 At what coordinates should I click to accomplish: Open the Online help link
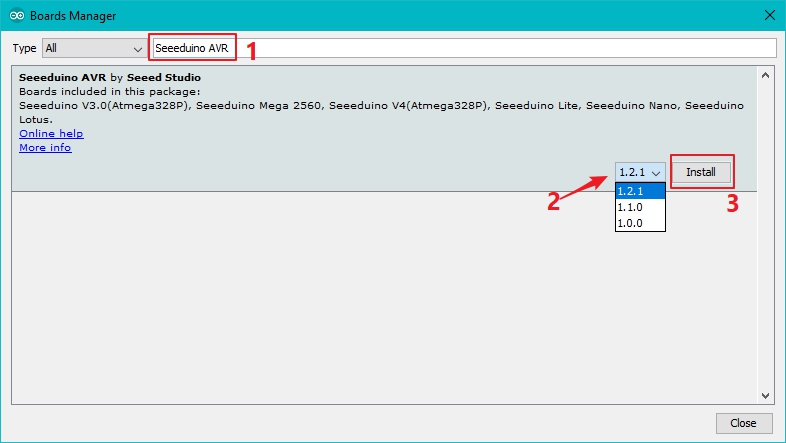pyautogui.click(x=51, y=133)
